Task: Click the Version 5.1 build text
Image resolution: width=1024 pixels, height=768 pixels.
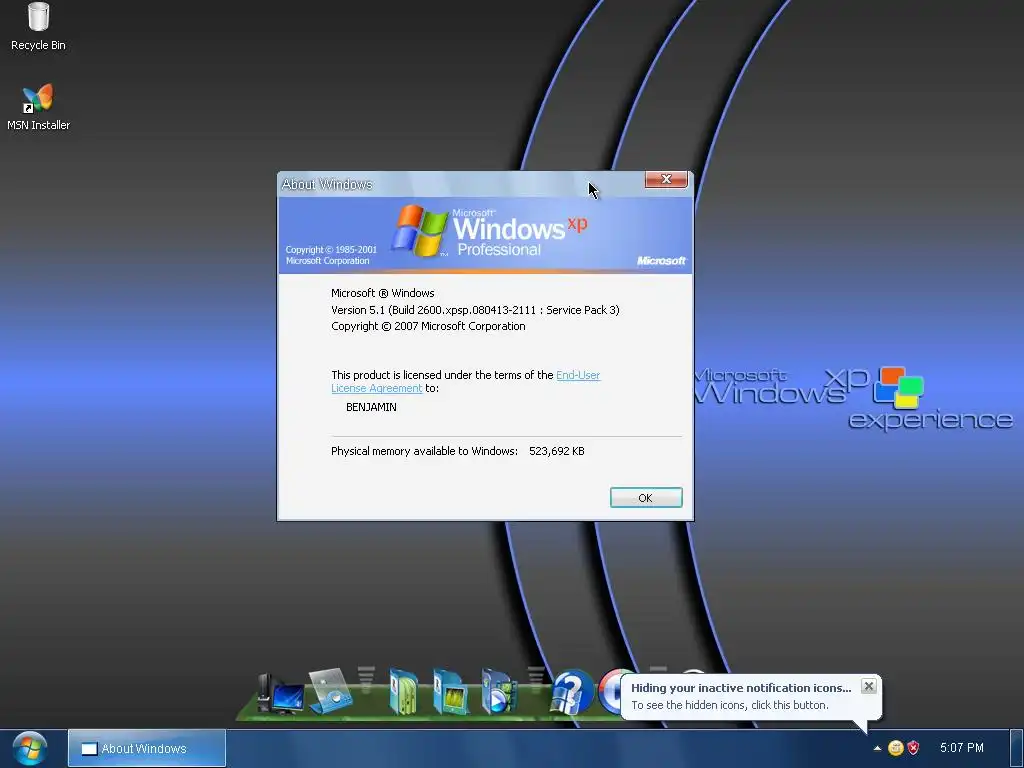Action: (x=475, y=310)
